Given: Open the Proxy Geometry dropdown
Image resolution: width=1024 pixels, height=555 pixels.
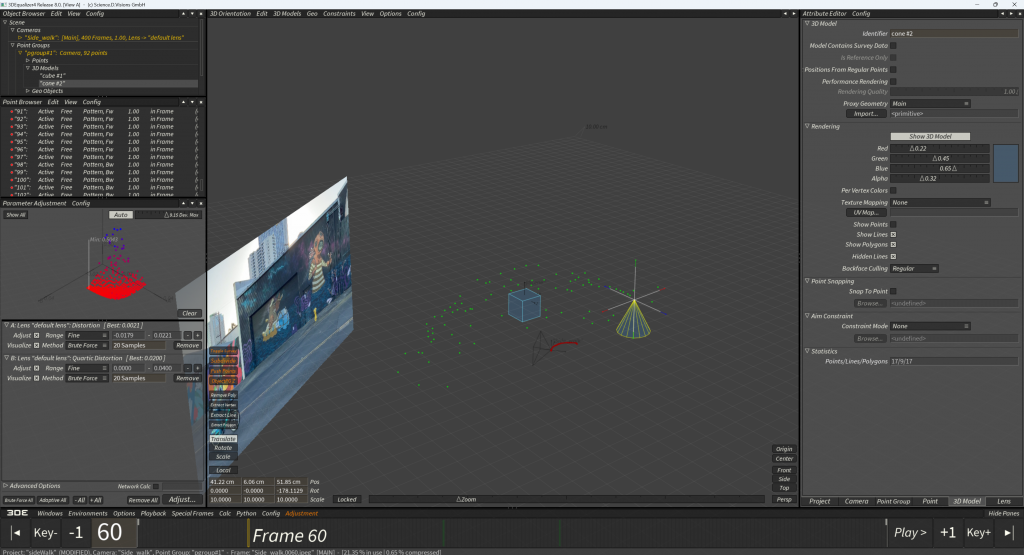Looking at the screenshot, I should tap(931, 103).
